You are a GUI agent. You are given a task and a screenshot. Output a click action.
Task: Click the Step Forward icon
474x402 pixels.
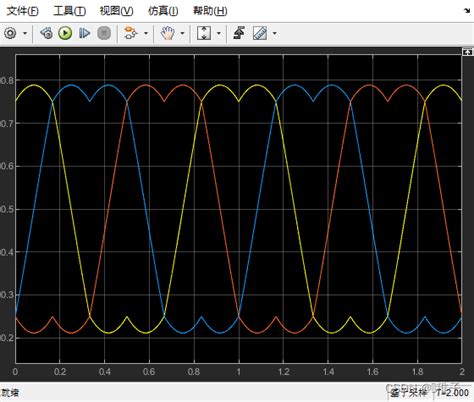pyautogui.click(x=84, y=33)
